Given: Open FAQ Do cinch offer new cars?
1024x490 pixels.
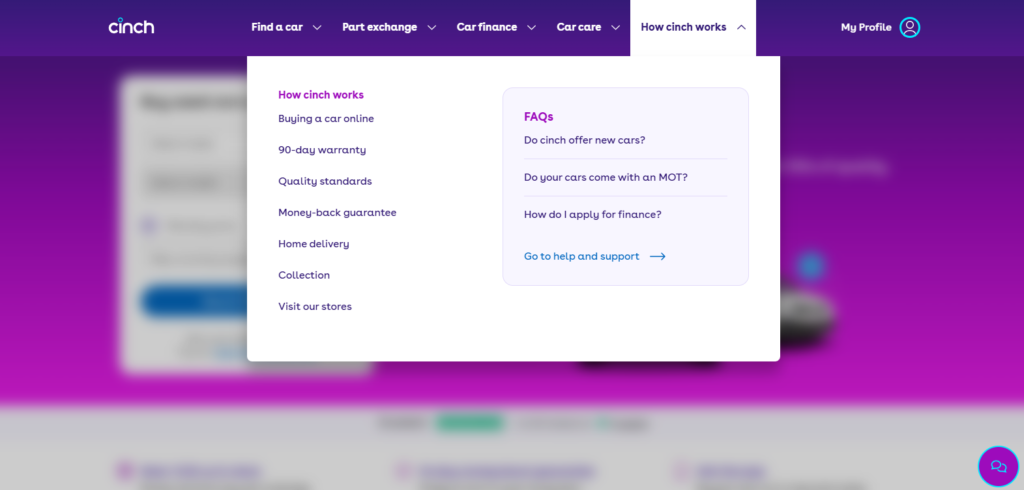Looking at the screenshot, I should point(584,140).
